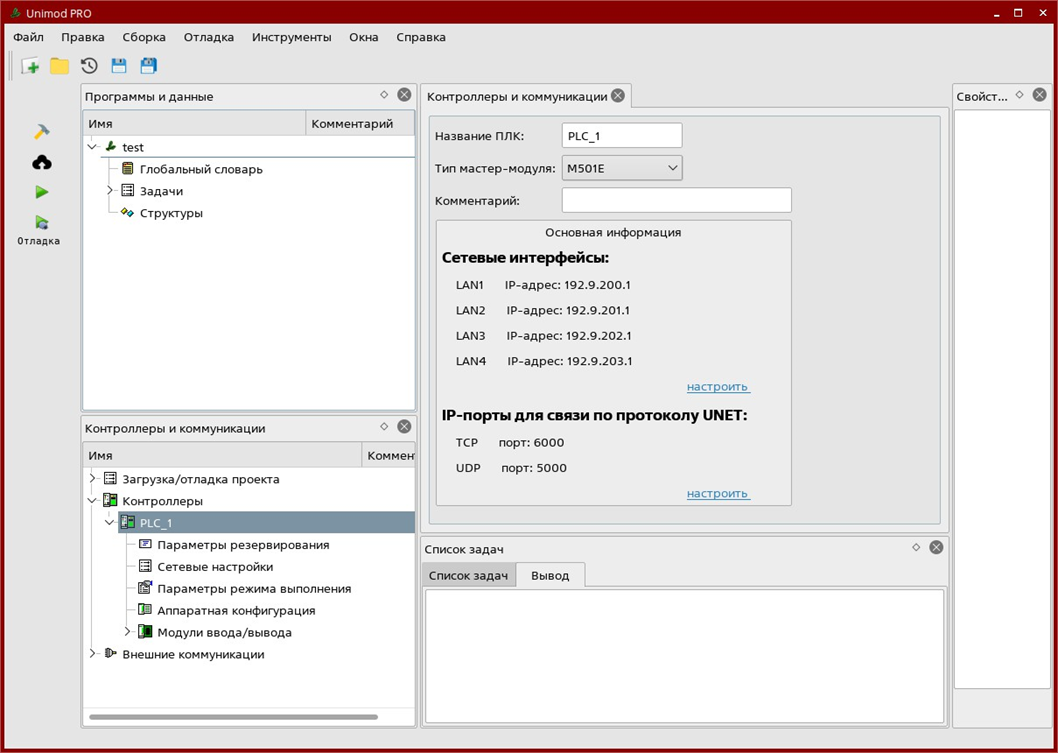Float the Свойства panel
This screenshot has width=1058, height=753.
click(x=1020, y=95)
